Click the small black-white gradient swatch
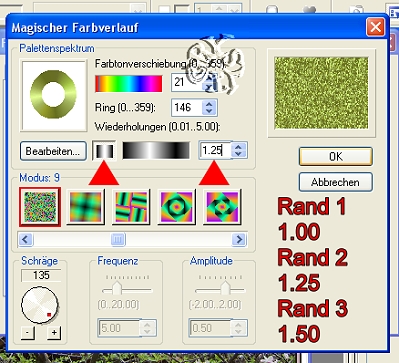 (104, 151)
